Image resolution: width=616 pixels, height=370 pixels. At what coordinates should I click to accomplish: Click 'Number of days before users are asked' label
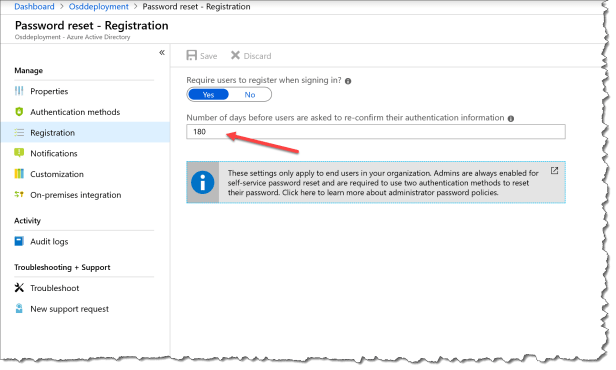345,118
